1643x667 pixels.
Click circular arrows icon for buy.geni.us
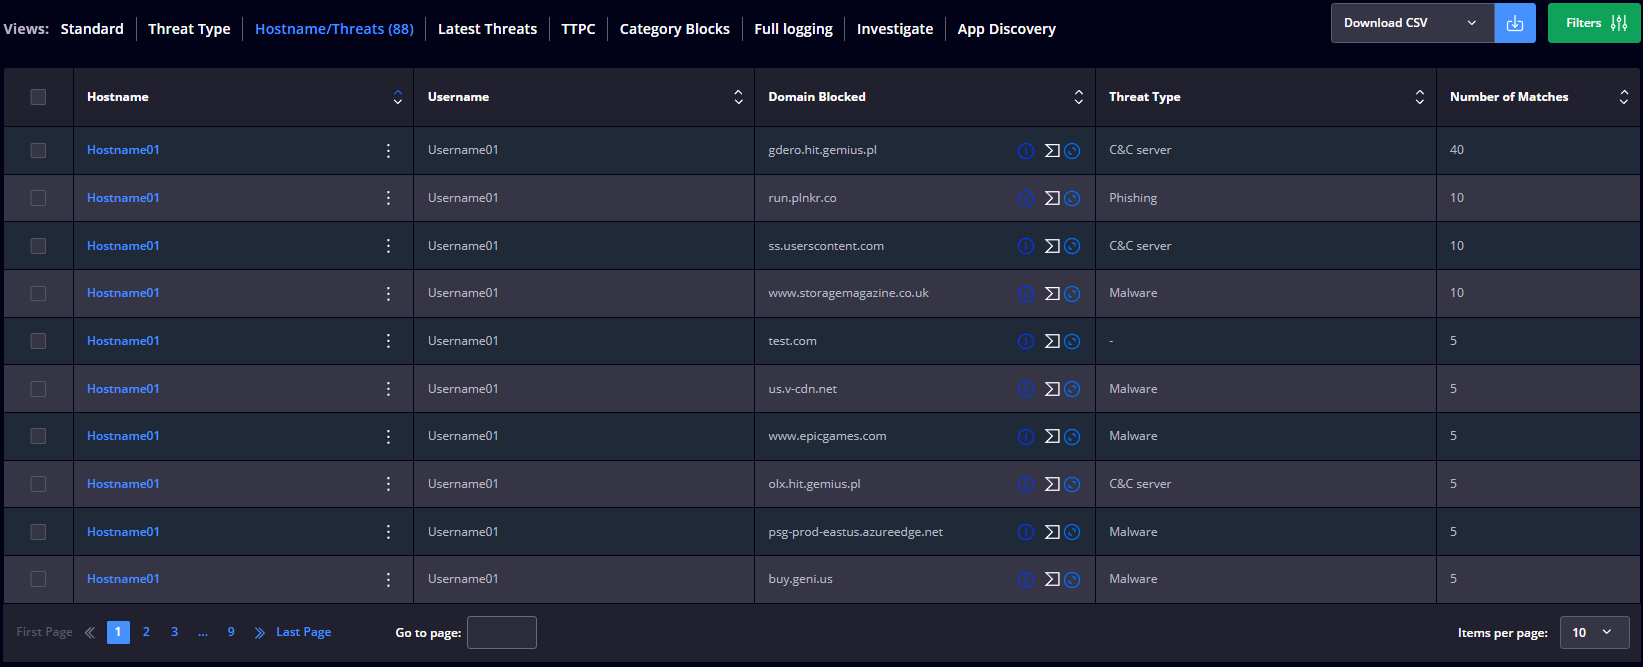pyautogui.click(x=1072, y=579)
